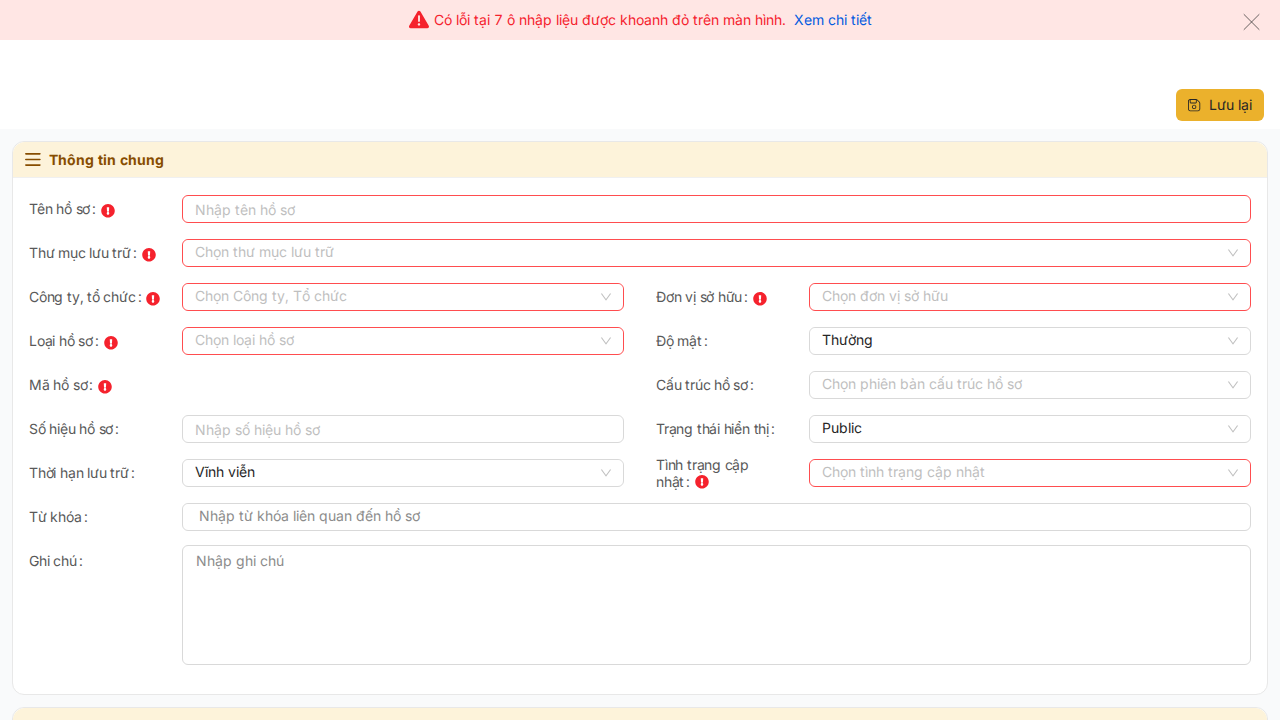Click into the Ghi chú text area
Viewport: 1280px width, 720px height.
(x=715, y=604)
